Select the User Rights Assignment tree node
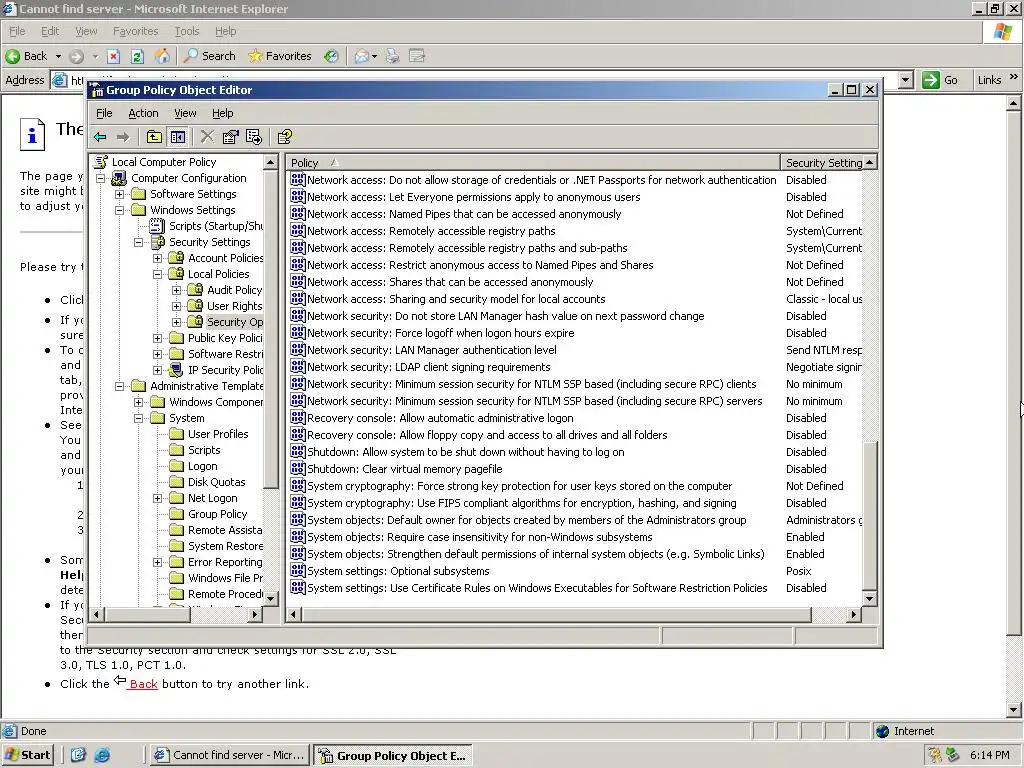1024x768 pixels. (234, 306)
